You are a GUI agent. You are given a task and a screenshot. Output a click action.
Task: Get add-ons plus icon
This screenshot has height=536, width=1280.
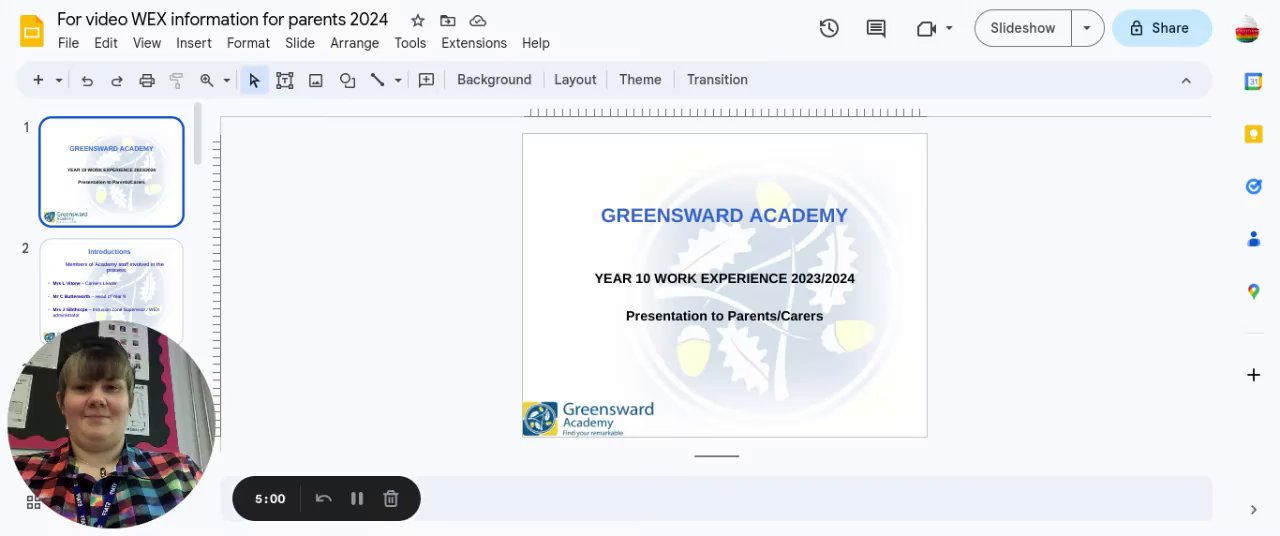tap(1253, 375)
